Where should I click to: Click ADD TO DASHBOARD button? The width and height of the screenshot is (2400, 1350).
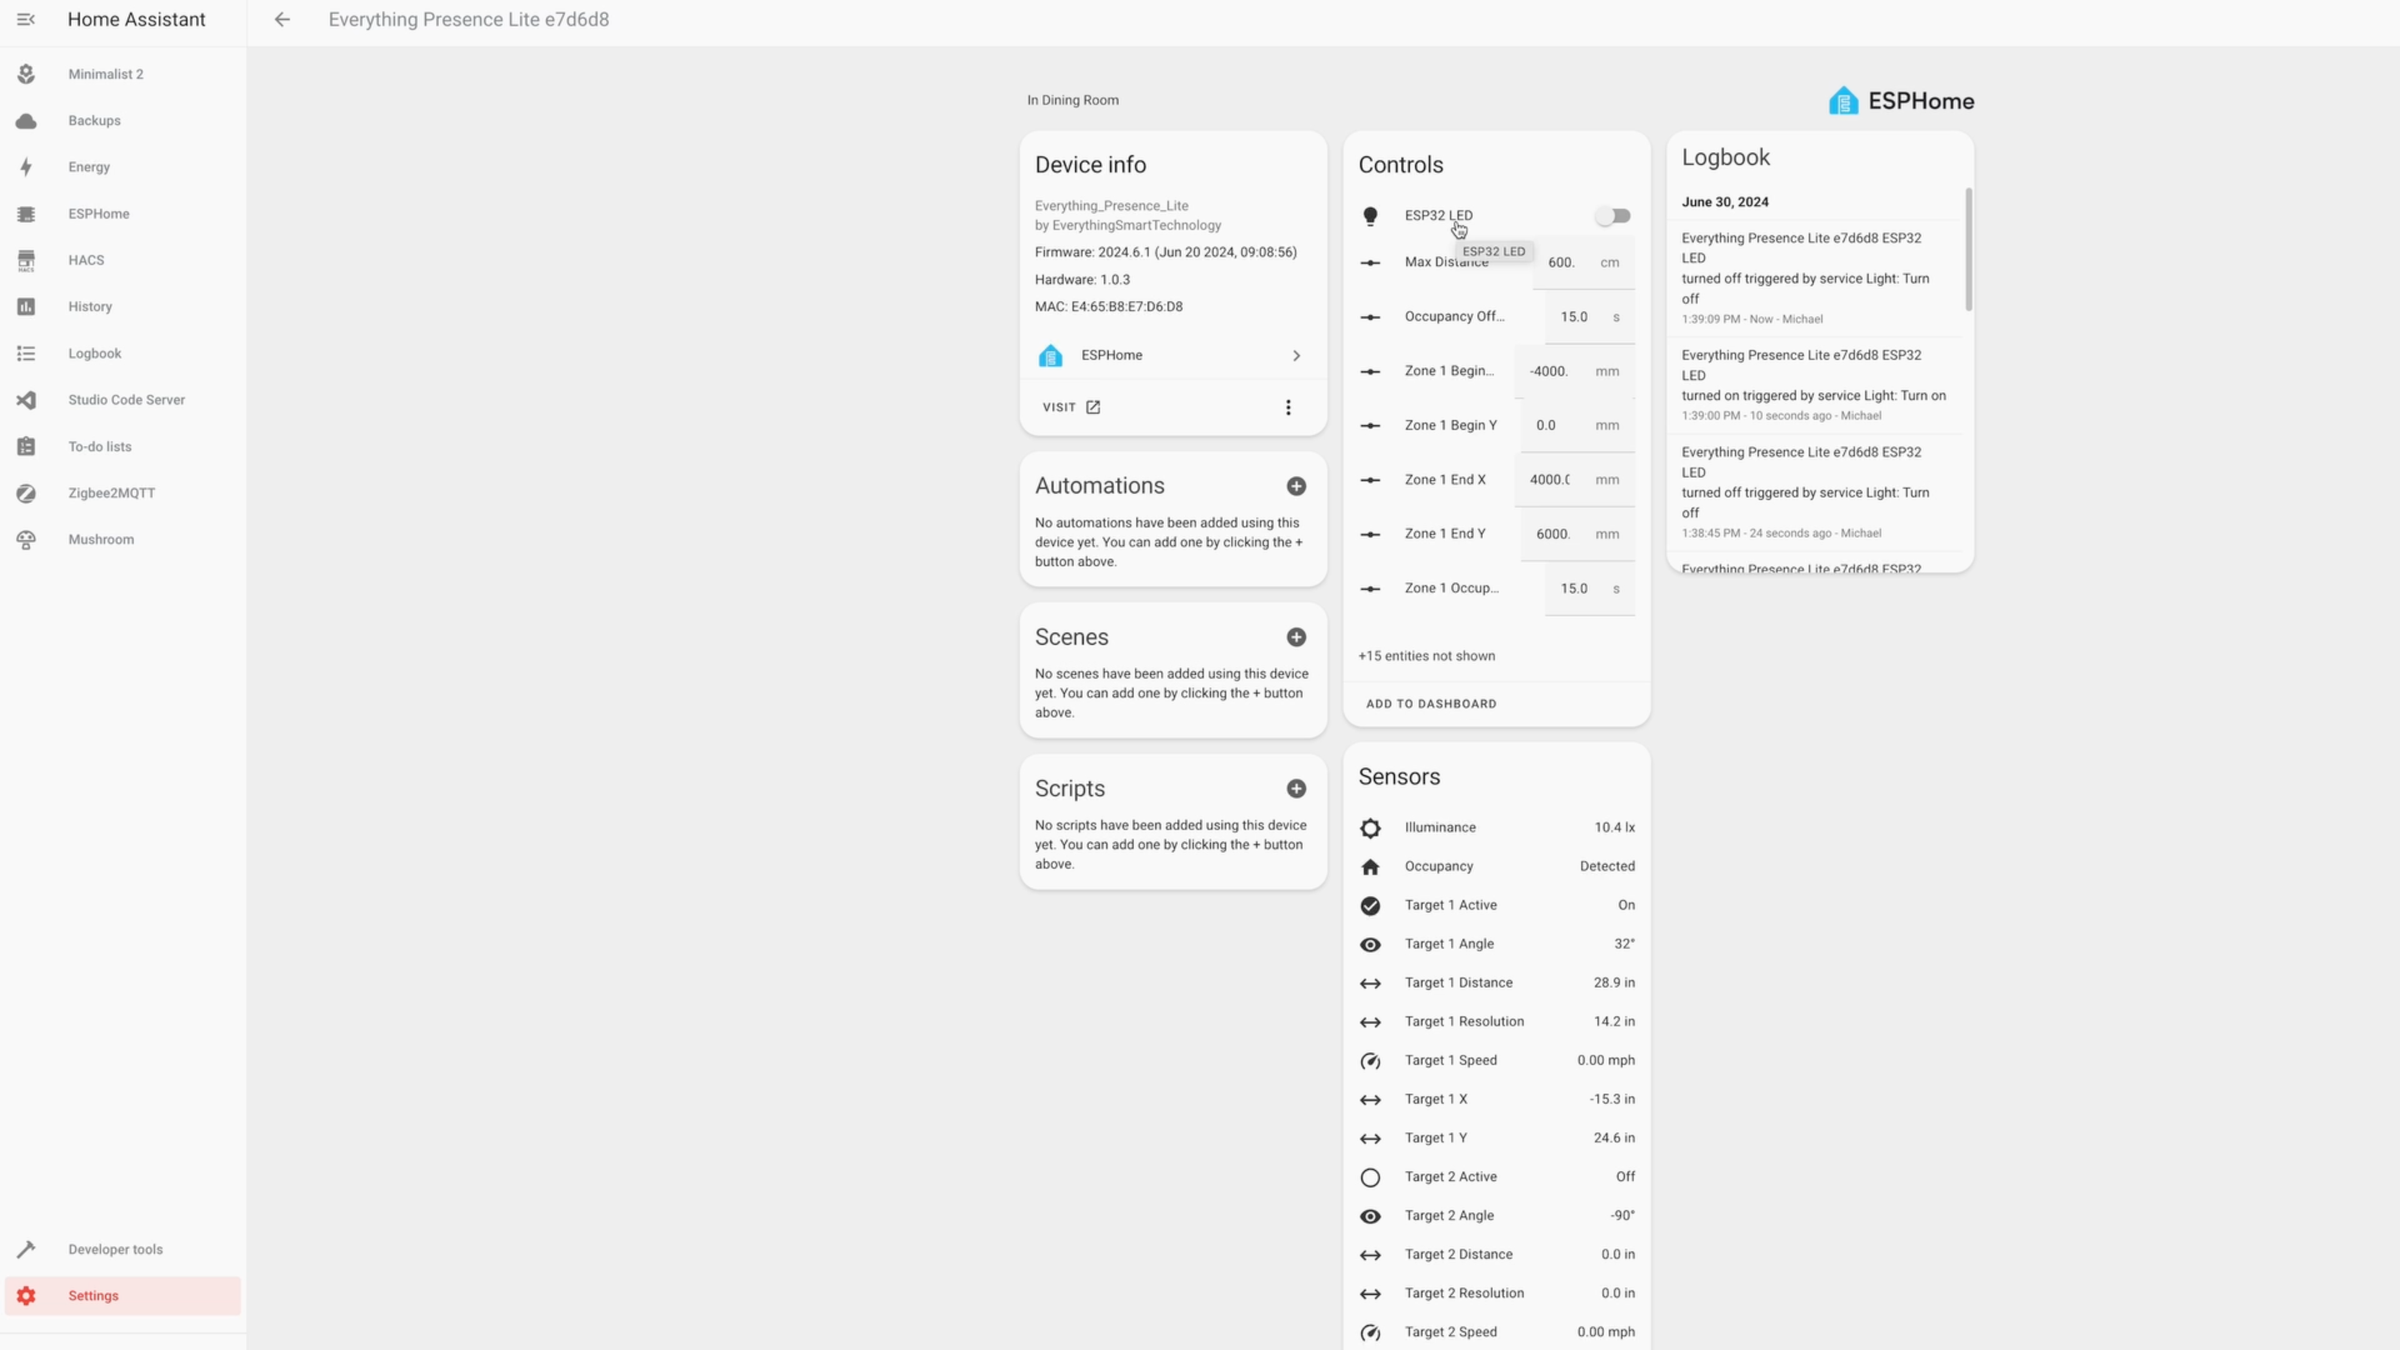[x=1431, y=704]
